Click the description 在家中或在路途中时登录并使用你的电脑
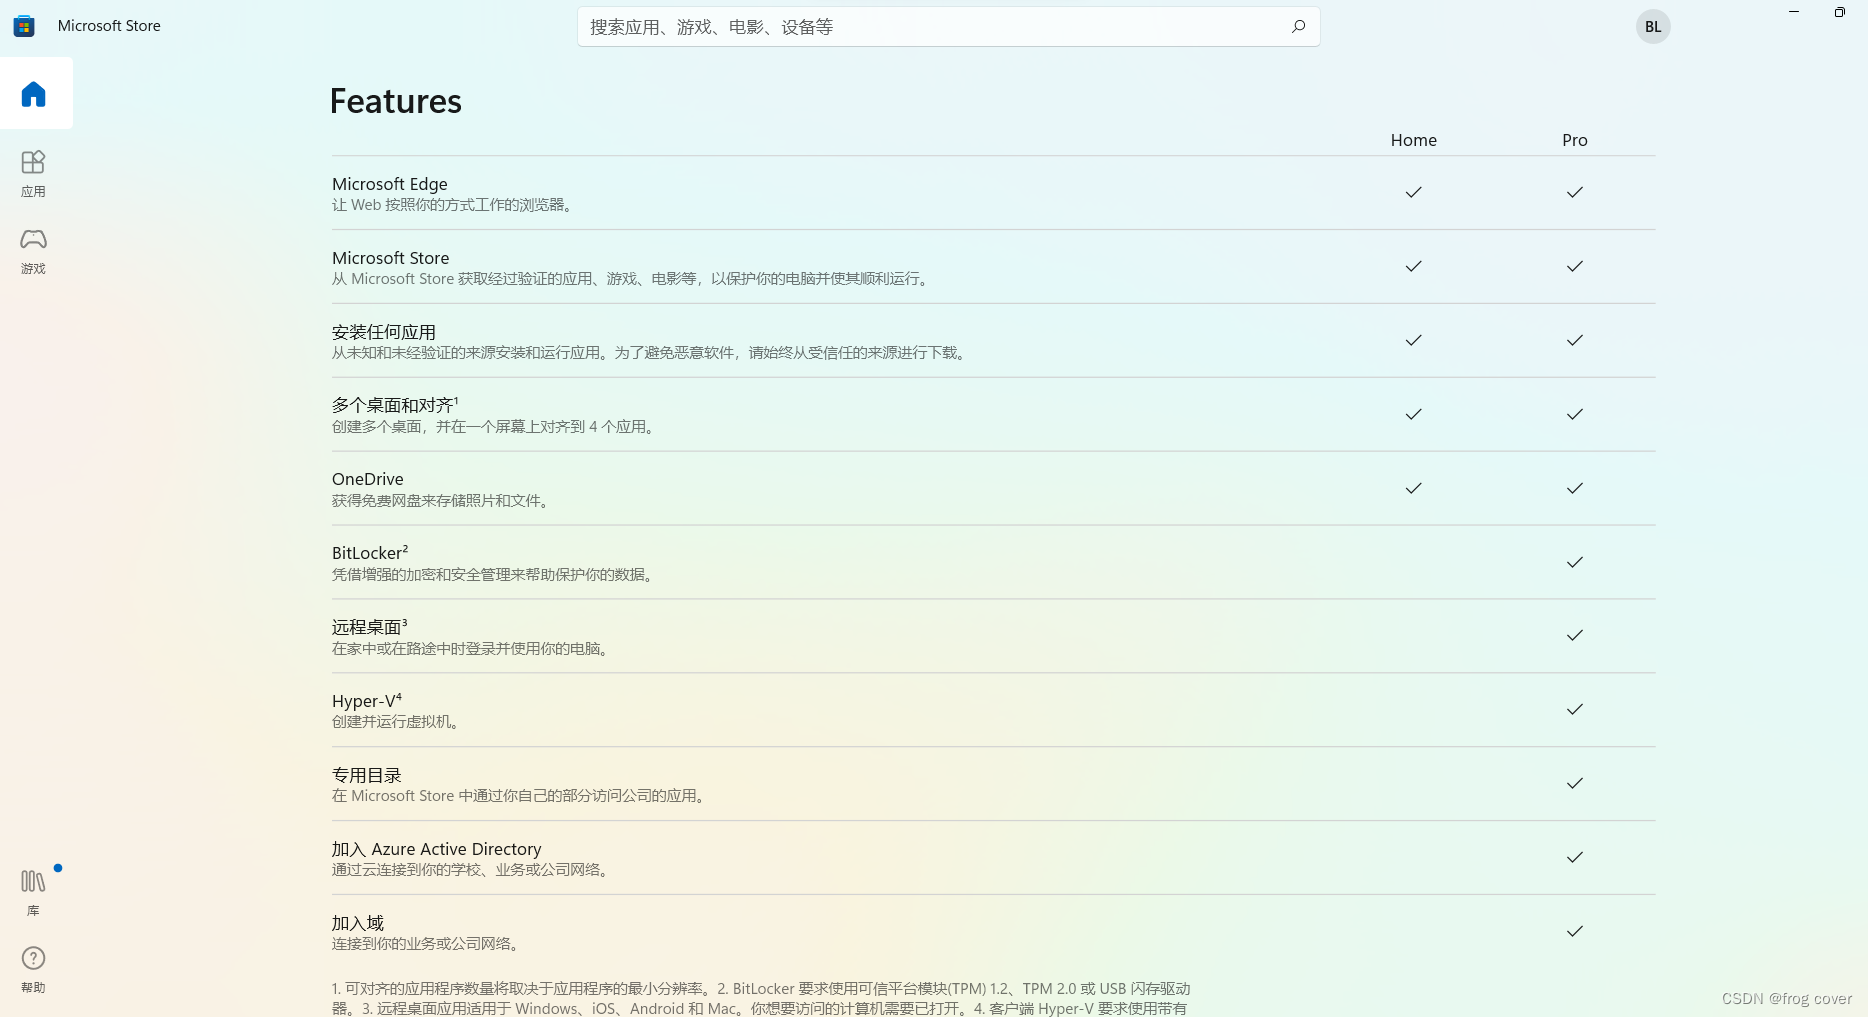 472,649
